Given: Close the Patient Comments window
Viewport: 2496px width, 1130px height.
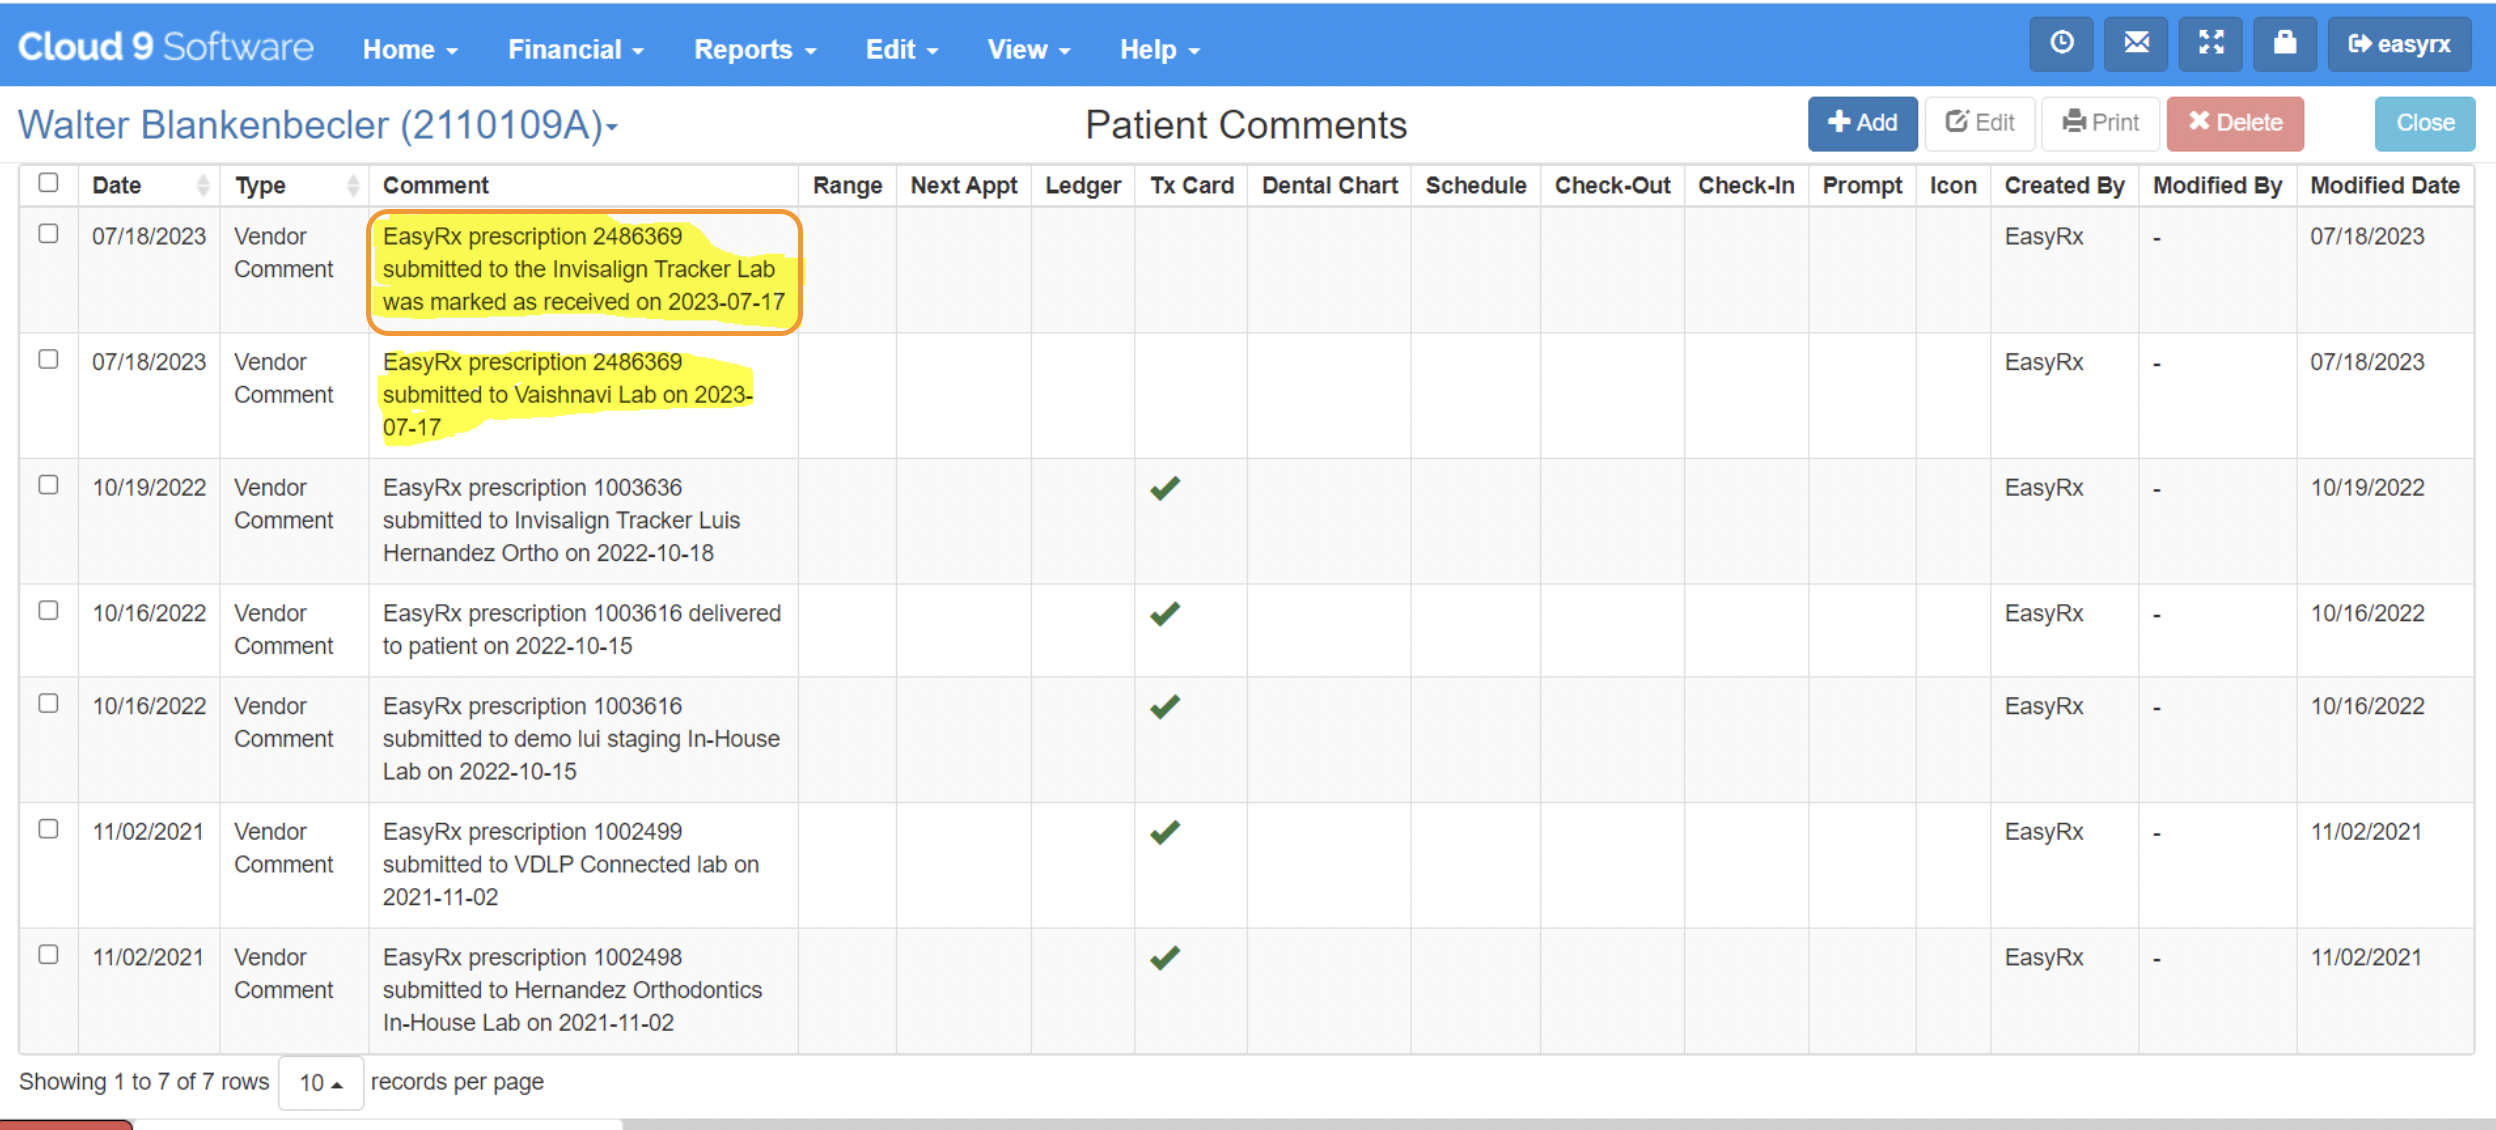Looking at the screenshot, I should click(2425, 123).
